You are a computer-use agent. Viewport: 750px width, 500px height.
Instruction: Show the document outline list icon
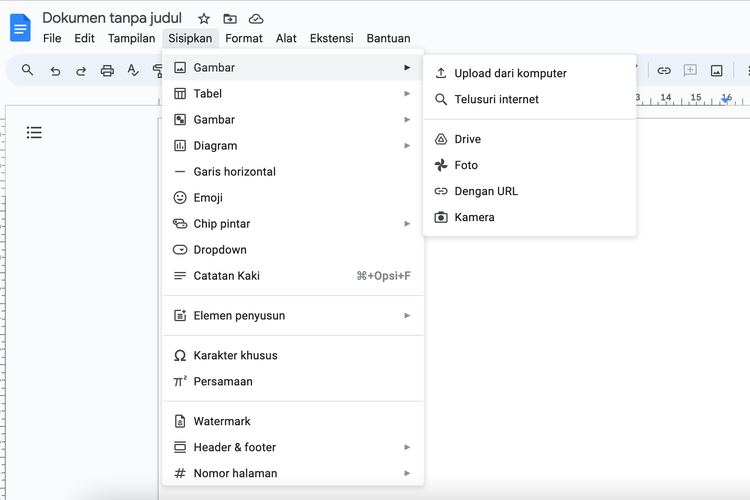pyautogui.click(x=34, y=133)
